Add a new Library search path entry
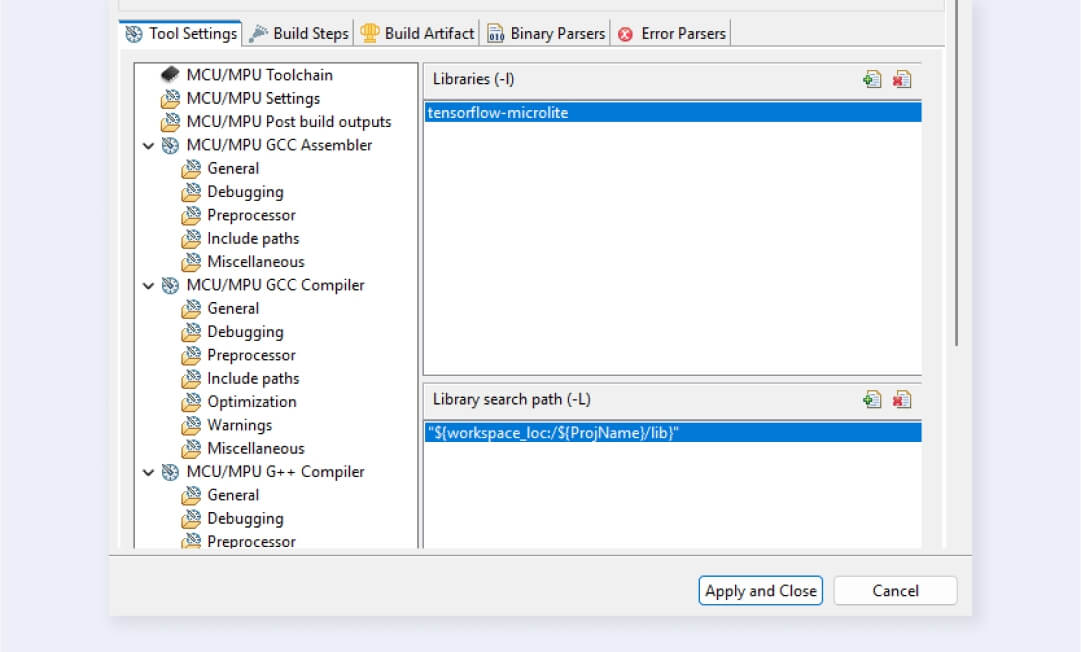The width and height of the screenshot is (1081, 652). pyautogui.click(x=872, y=400)
